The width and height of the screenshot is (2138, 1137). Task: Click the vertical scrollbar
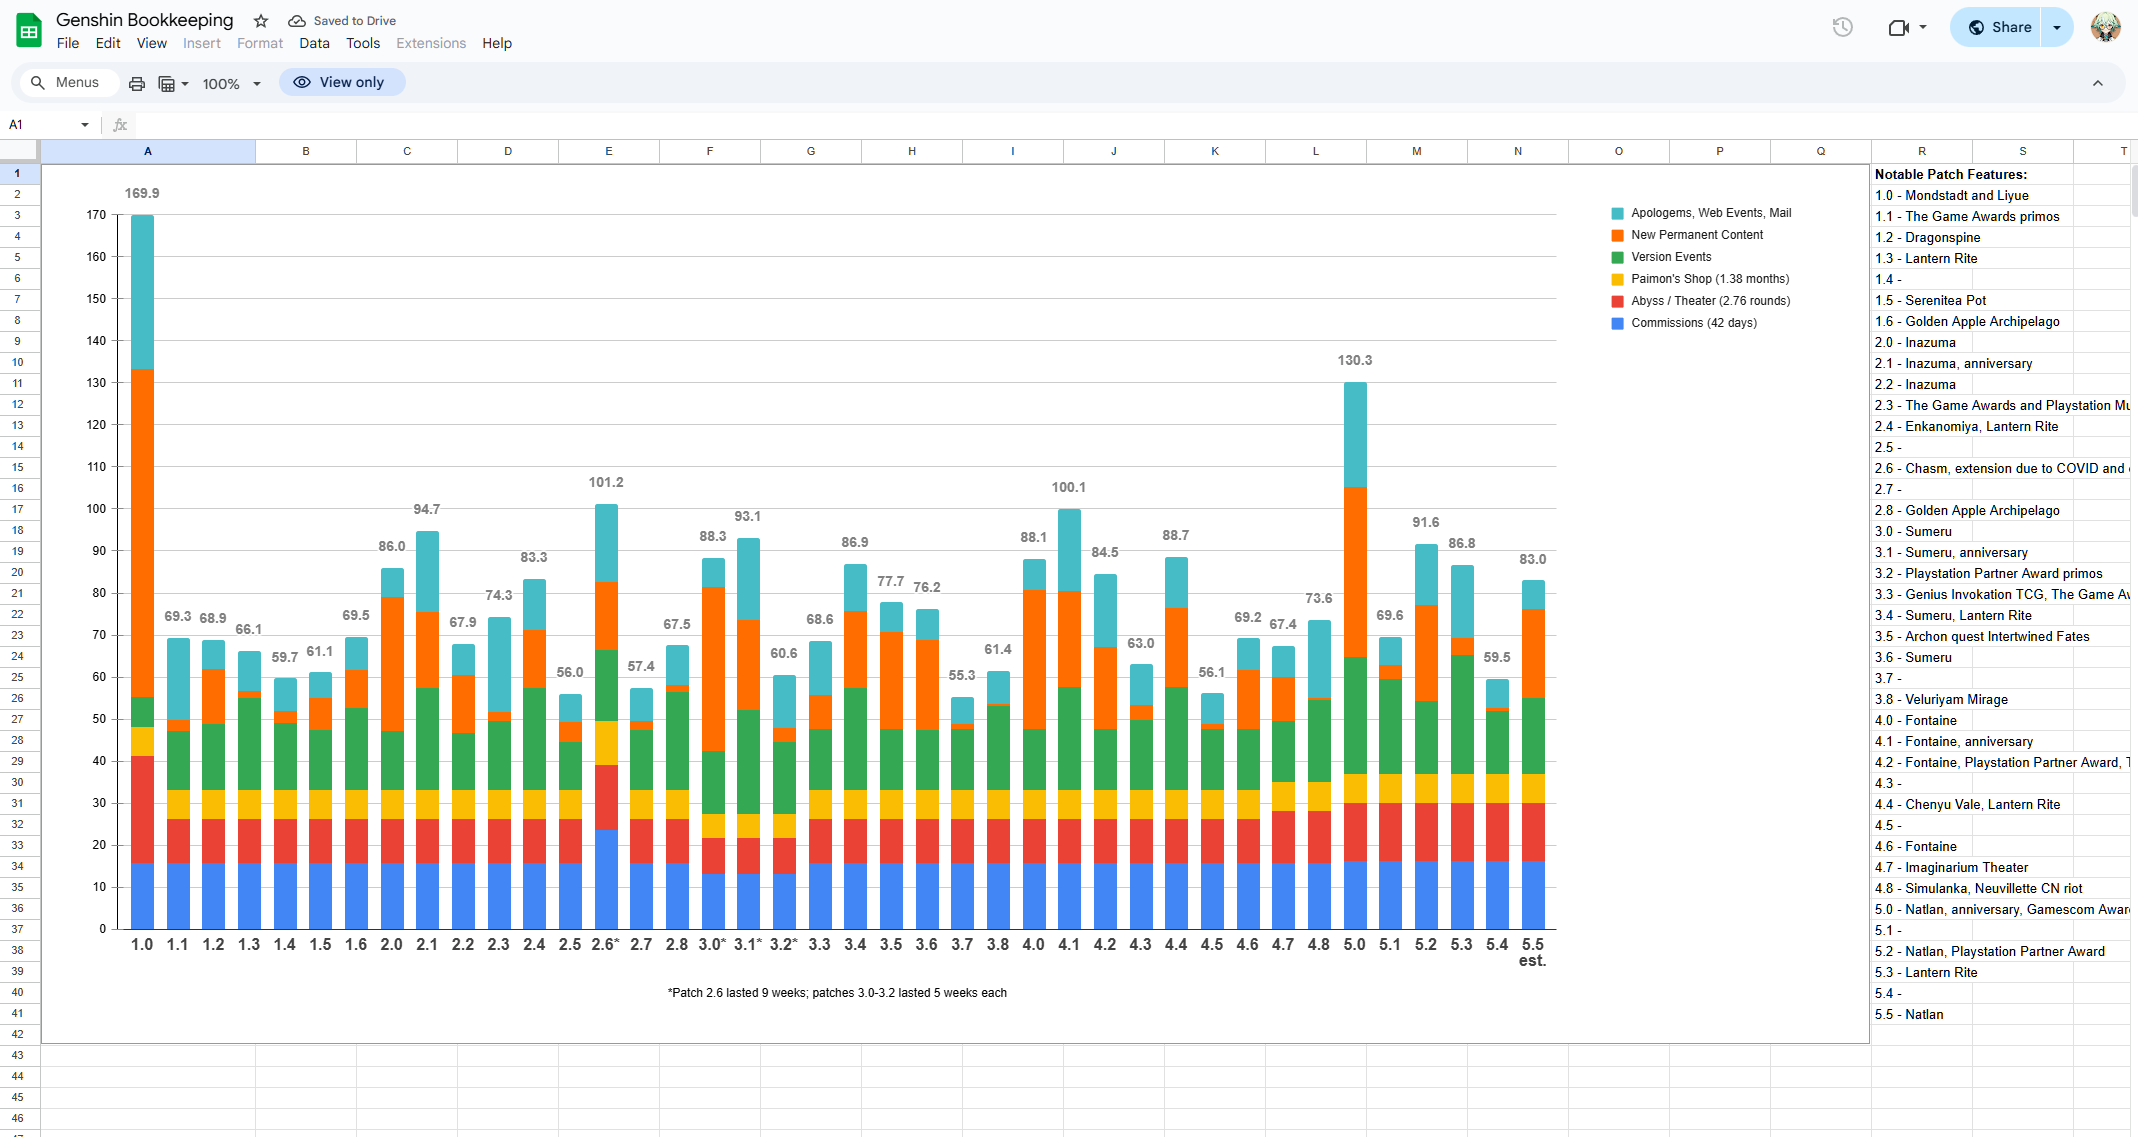tap(2134, 190)
